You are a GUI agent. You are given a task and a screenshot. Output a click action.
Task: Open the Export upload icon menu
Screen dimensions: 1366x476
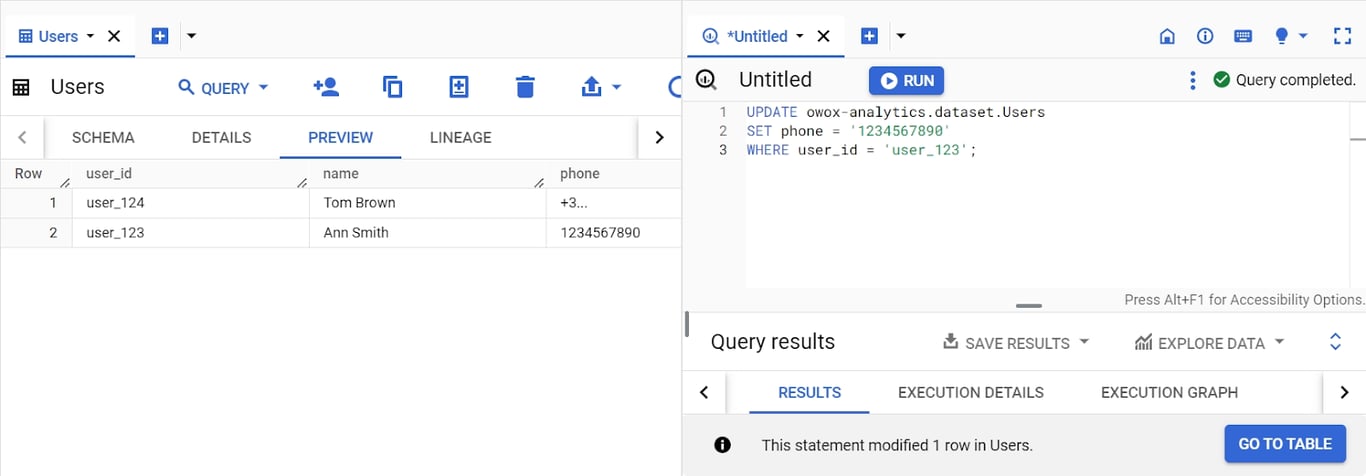tap(601, 87)
